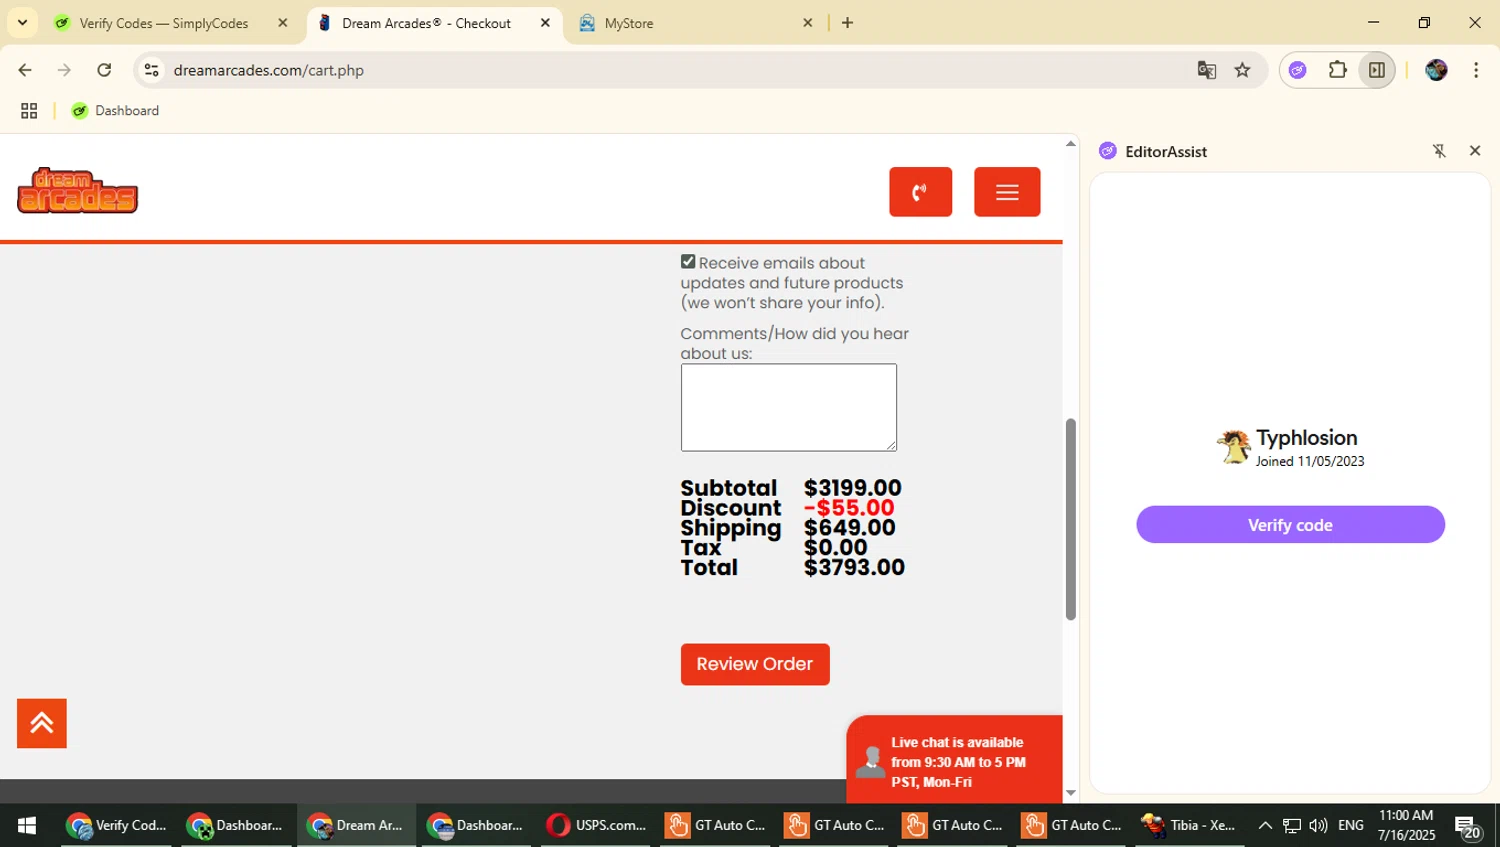The image size is (1500, 847).
Task: Open the Dream Ar... taskbar window
Action: coord(356,825)
